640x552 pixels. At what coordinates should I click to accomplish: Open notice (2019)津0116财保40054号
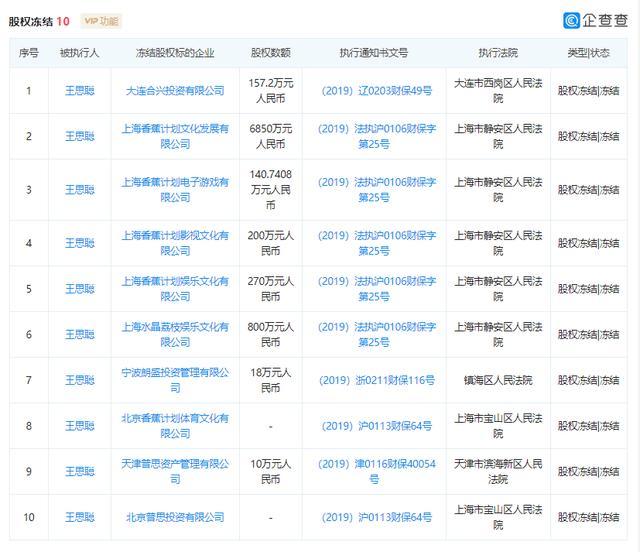[376, 472]
